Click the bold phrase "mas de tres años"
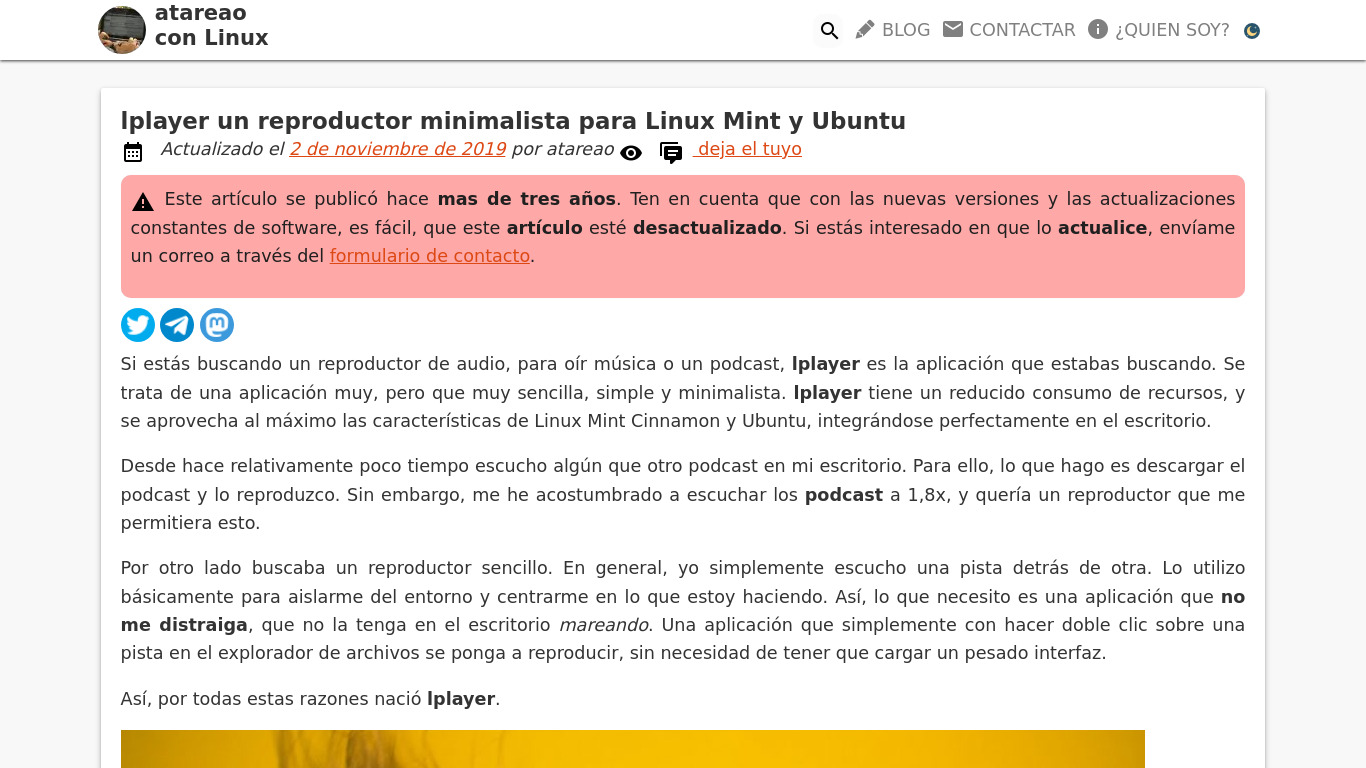The image size is (1366, 768). pyautogui.click(x=526, y=199)
